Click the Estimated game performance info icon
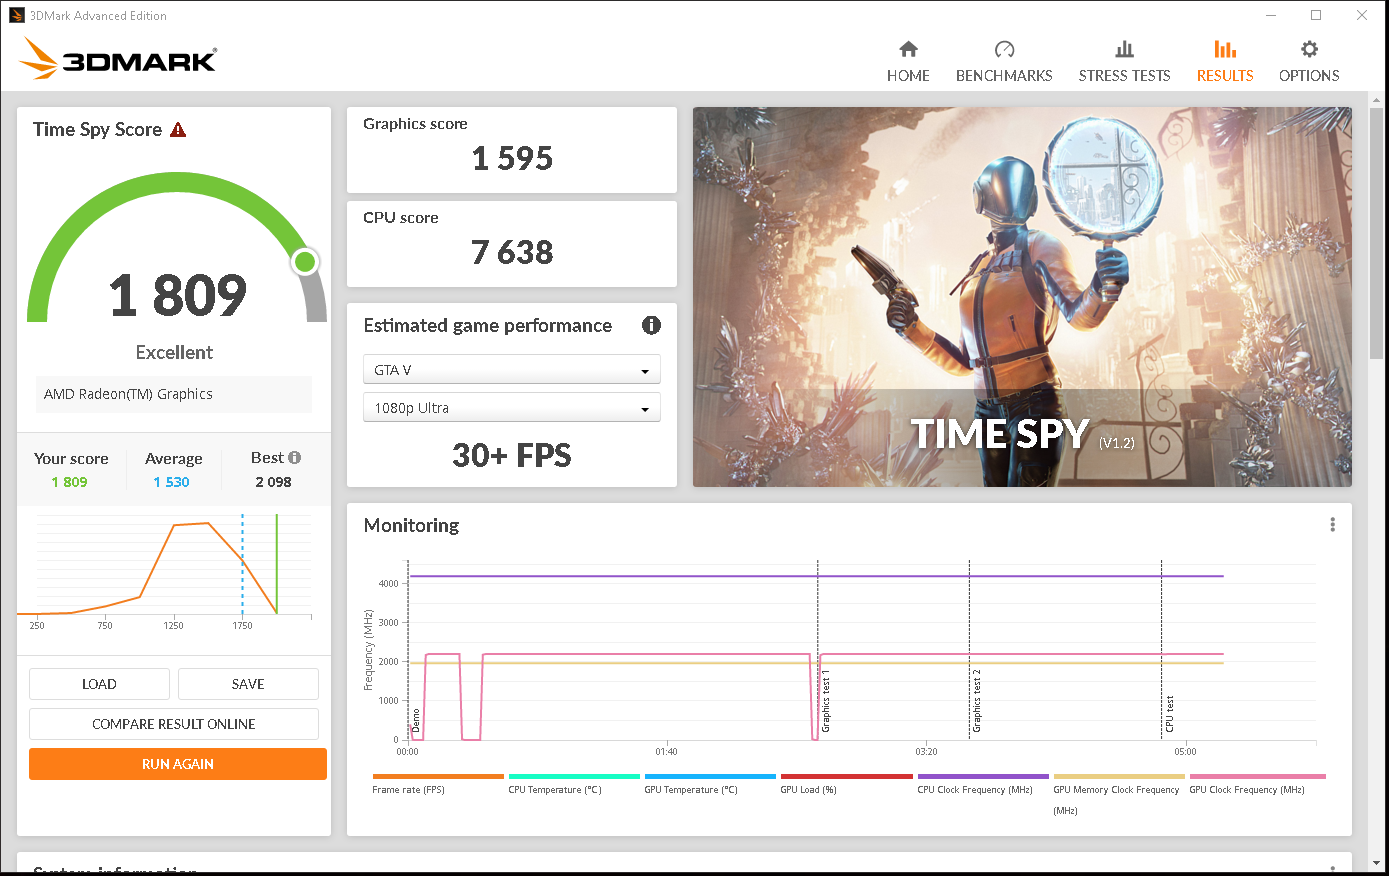The width and height of the screenshot is (1389, 876). click(x=651, y=325)
